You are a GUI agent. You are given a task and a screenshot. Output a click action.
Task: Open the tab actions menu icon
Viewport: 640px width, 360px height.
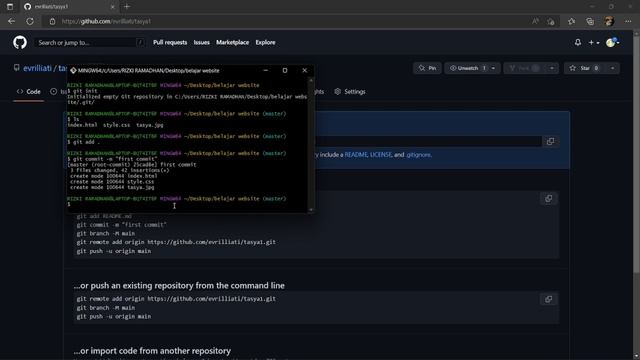coord(10,7)
